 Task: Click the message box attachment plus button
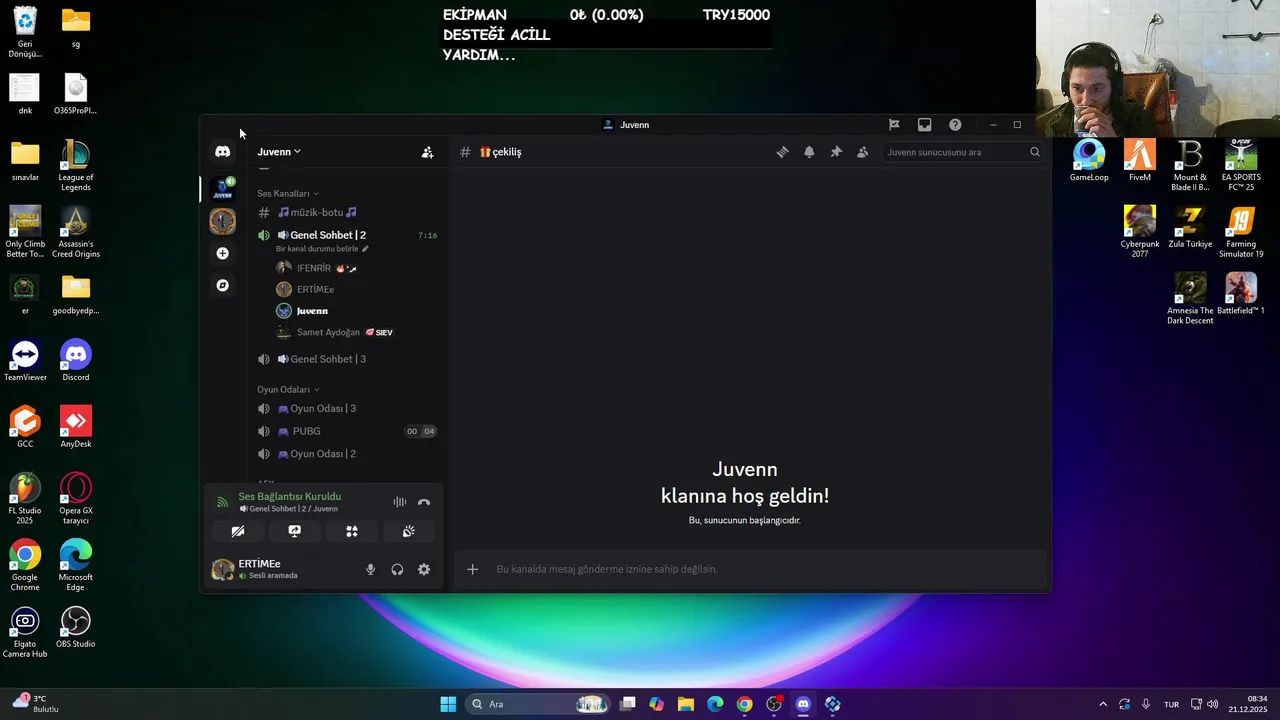tap(473, 569)
